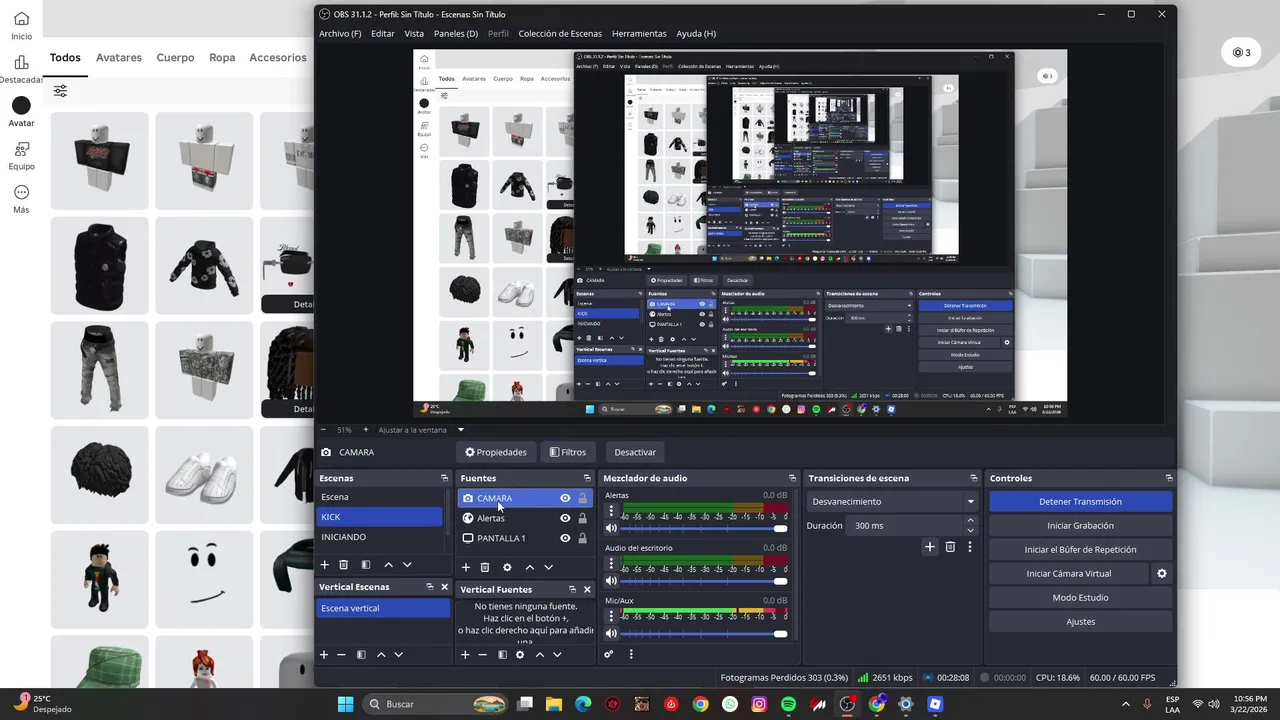
Task: Close the Vertical Fuentes dock
Action: tap(587, 589)
